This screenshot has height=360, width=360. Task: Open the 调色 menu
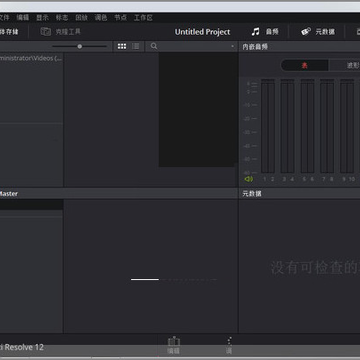[x=101, y=18]
